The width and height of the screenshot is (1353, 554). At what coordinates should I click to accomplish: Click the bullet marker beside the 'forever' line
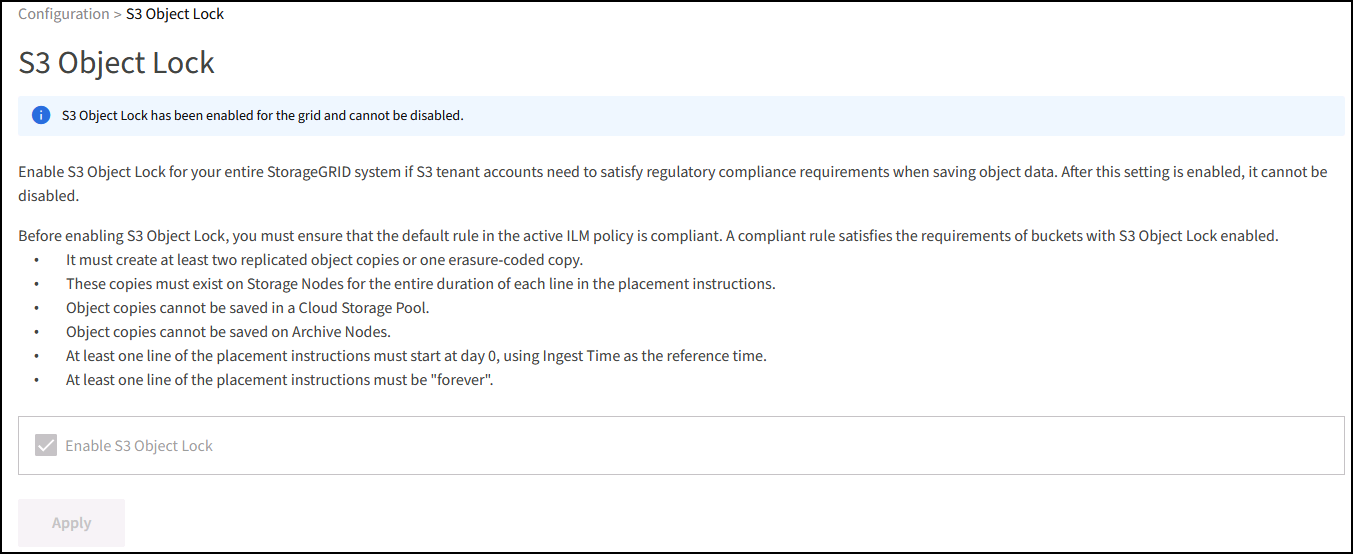[x=37, y=380]
